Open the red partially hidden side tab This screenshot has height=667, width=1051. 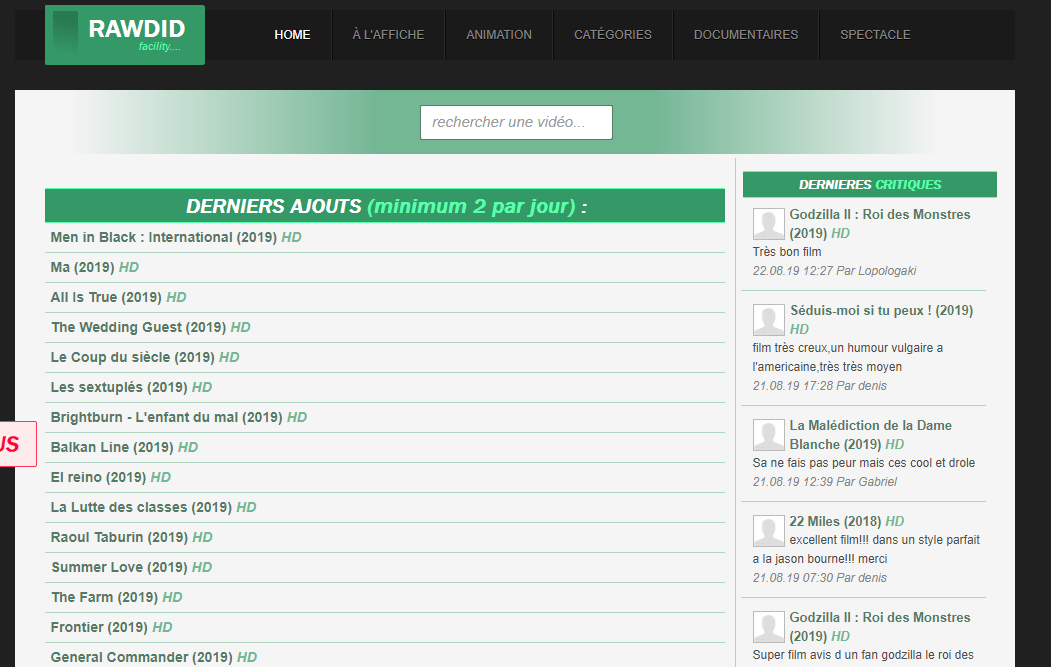coord(17,444)
